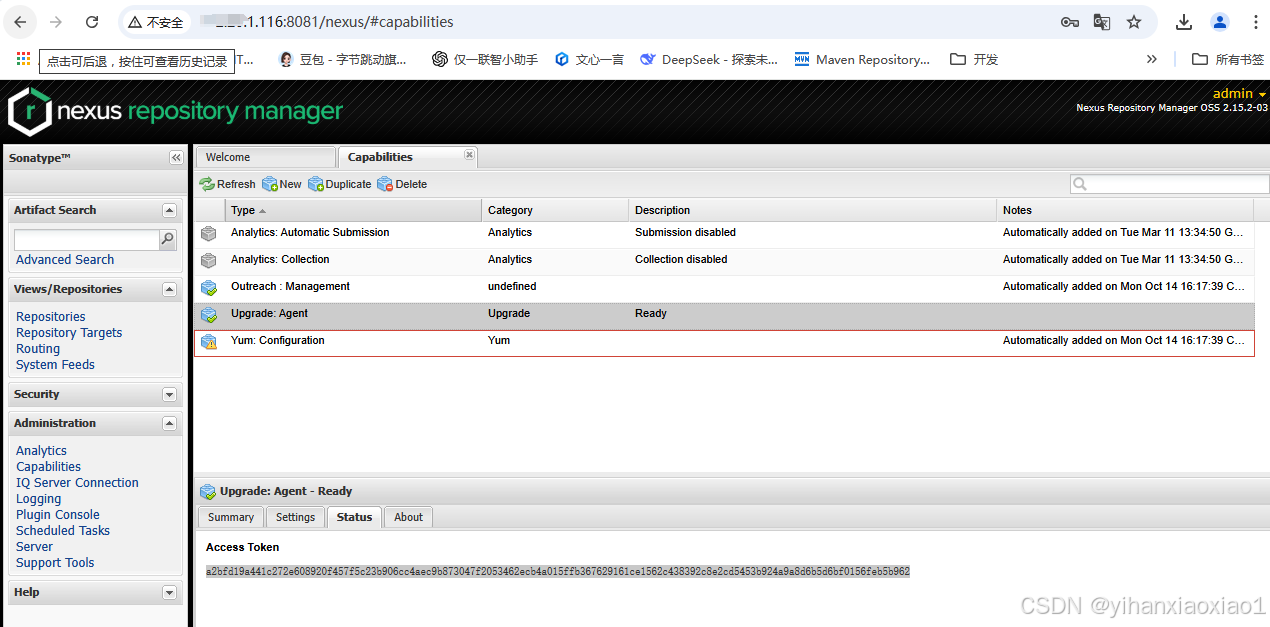Collapse the Sonatype side panel

tap(176, 158)
